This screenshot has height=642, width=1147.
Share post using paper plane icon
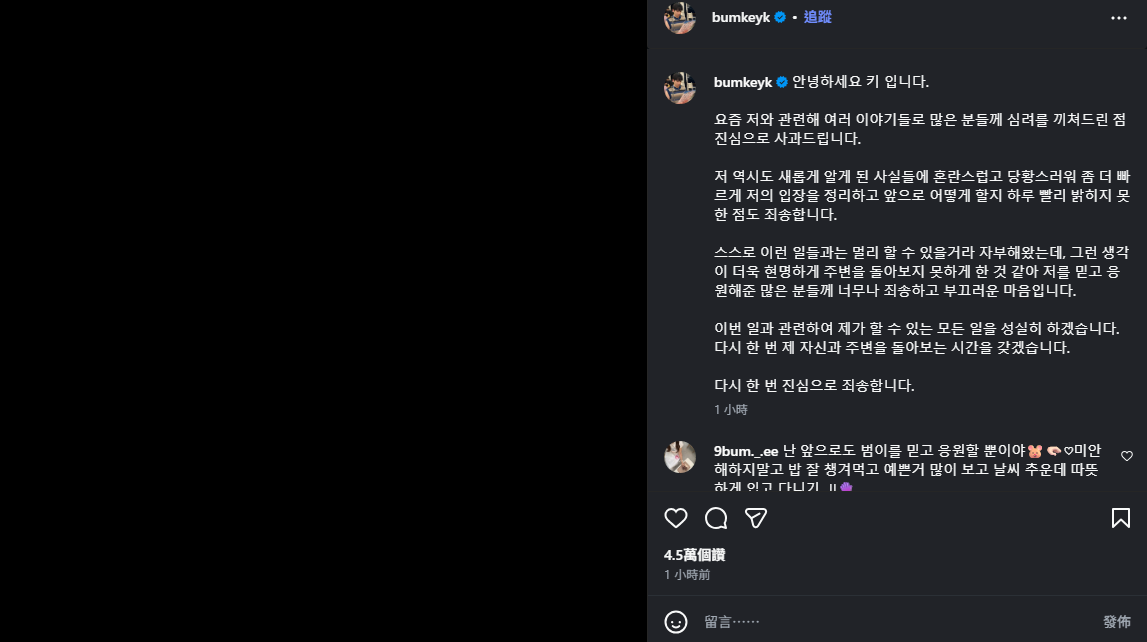coord(756,518)
